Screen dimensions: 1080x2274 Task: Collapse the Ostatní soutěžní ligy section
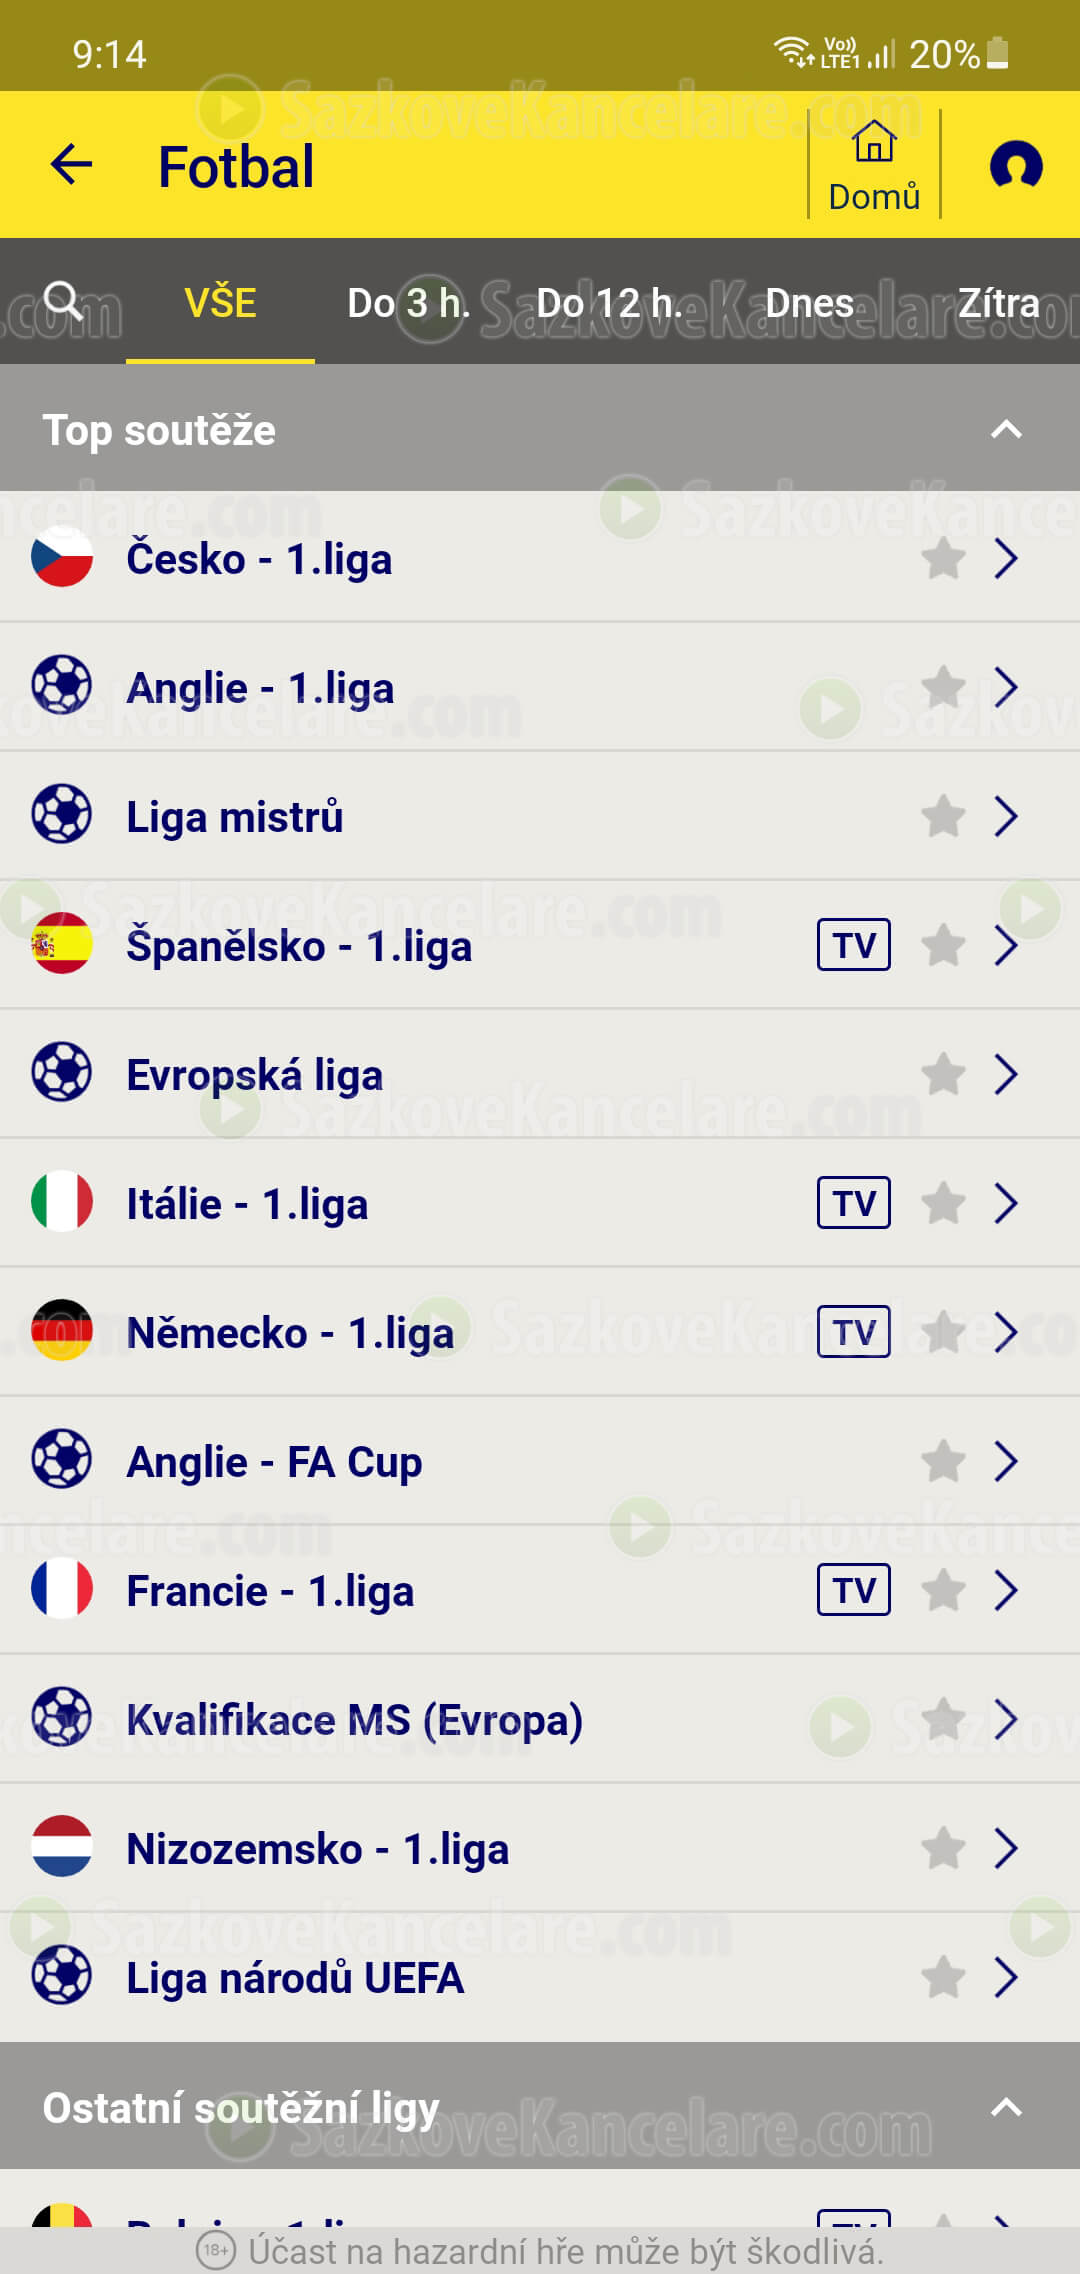coord(1006,2108)
